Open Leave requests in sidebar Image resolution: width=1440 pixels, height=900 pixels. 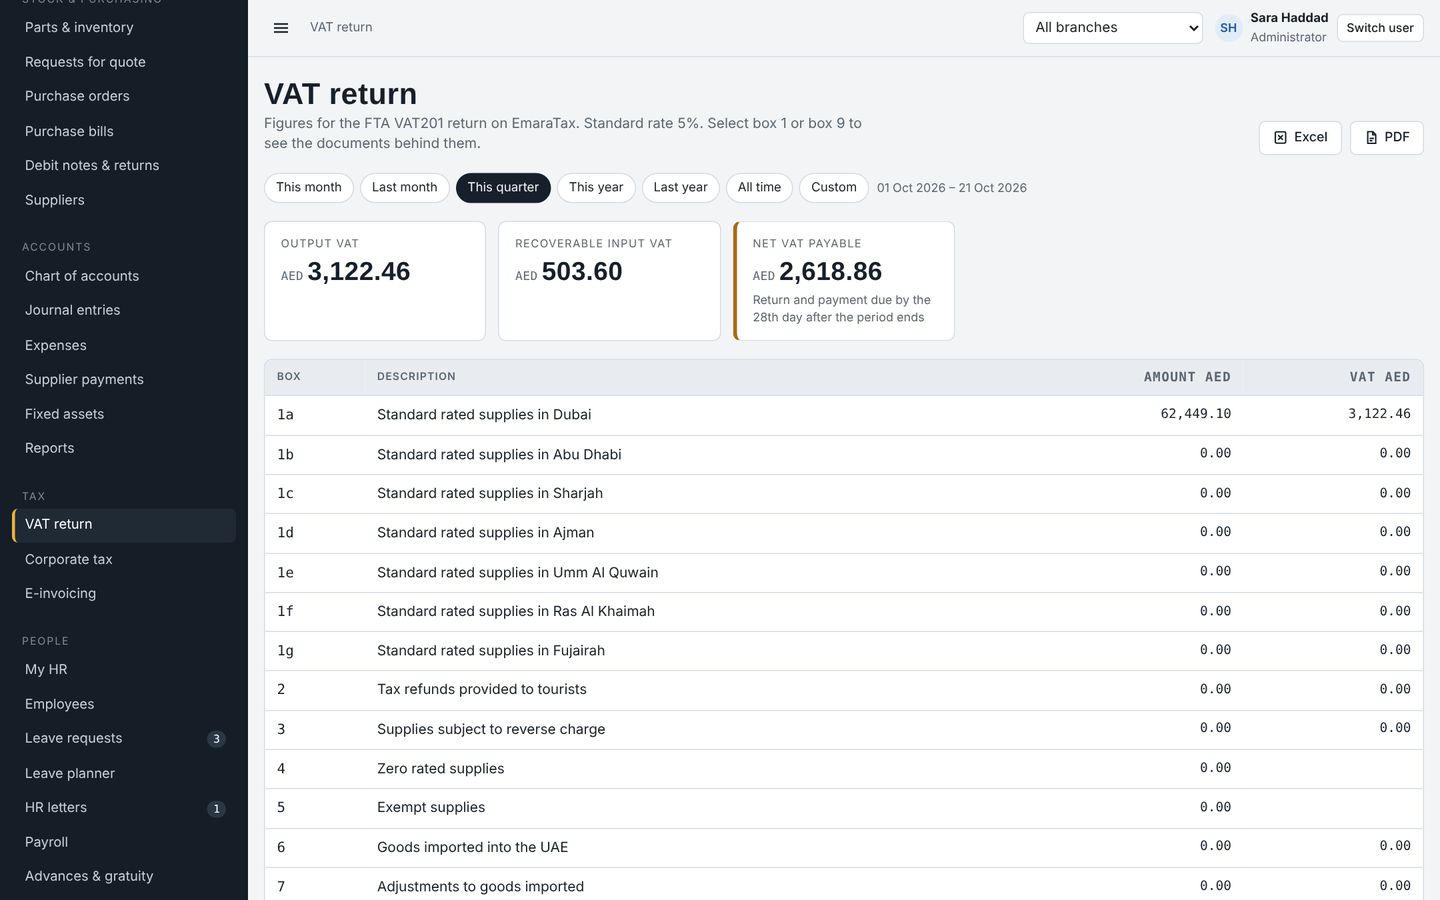pos(124,739)
